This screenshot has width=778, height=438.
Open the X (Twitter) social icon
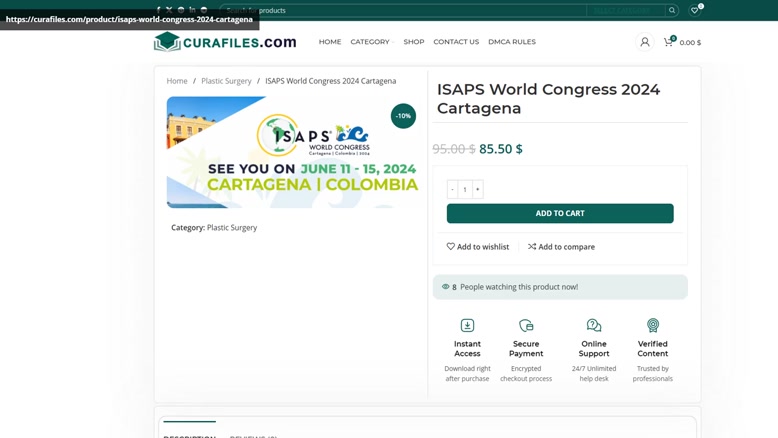pyautogui.click(x=169, y=10)
